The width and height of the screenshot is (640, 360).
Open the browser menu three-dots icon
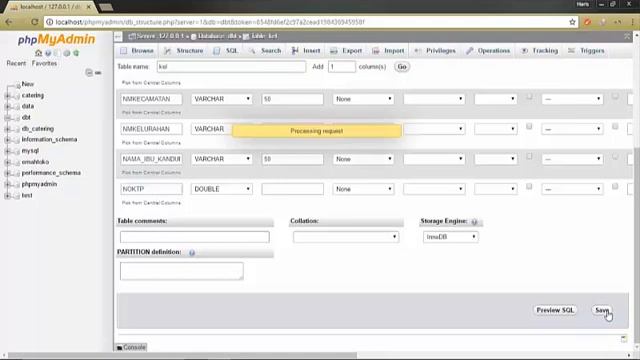(632, 22)
